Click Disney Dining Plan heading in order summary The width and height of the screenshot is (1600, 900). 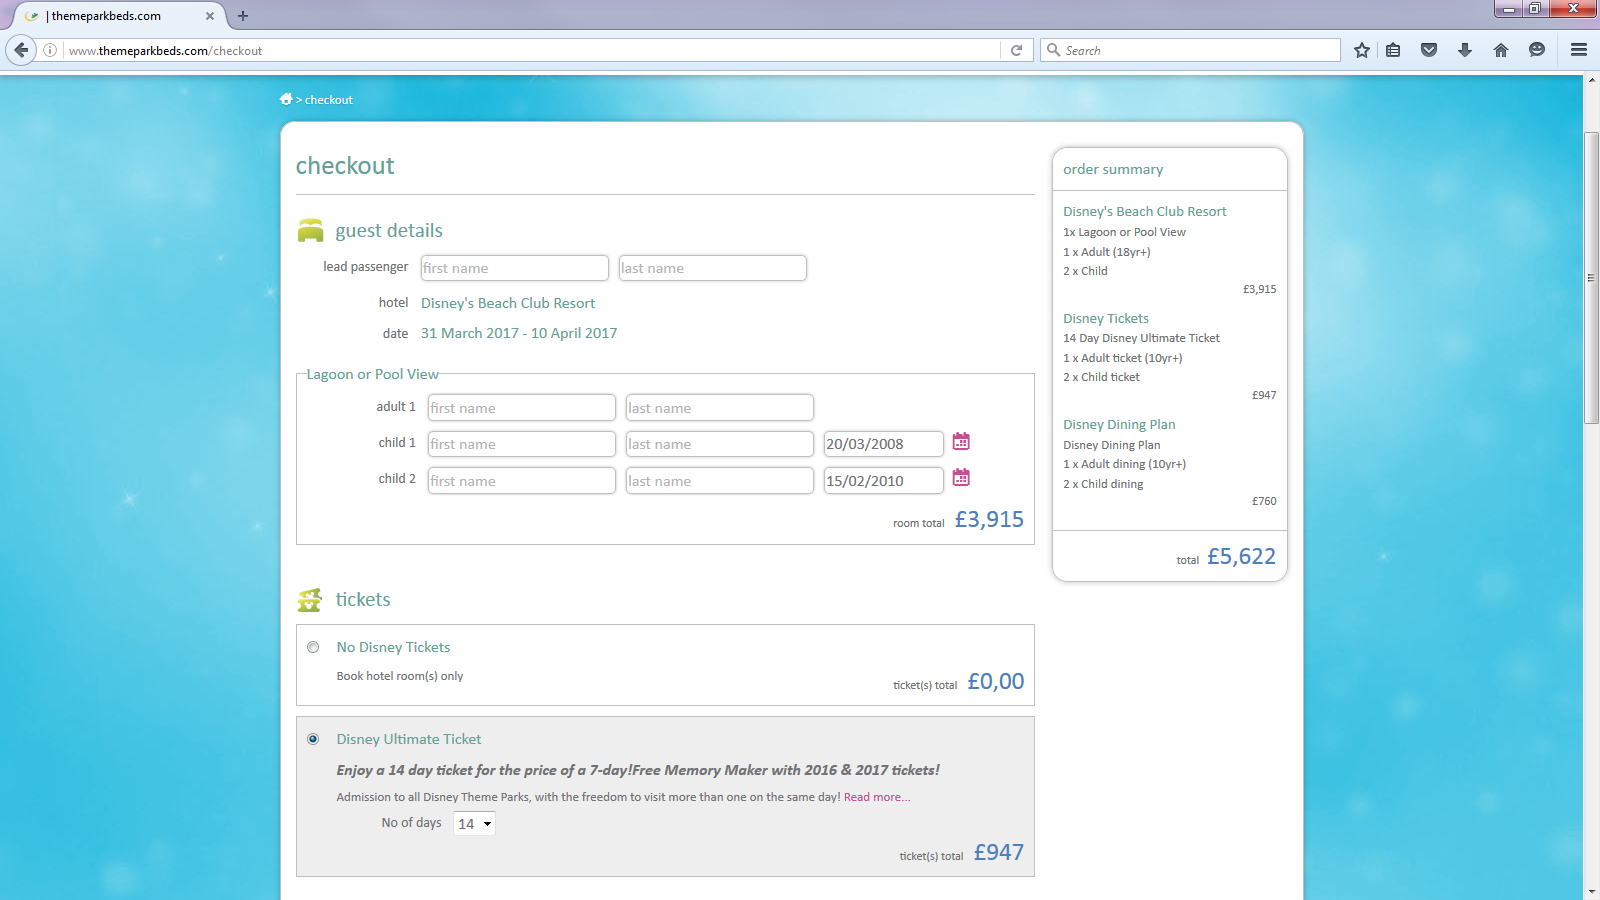[1119, 424]
